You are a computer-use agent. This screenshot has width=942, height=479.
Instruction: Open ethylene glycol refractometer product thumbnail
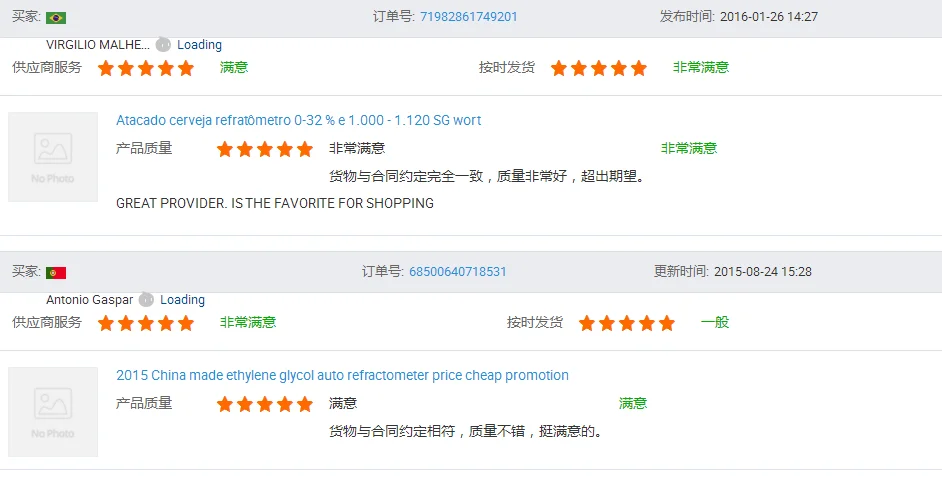[x=53, y=412]
